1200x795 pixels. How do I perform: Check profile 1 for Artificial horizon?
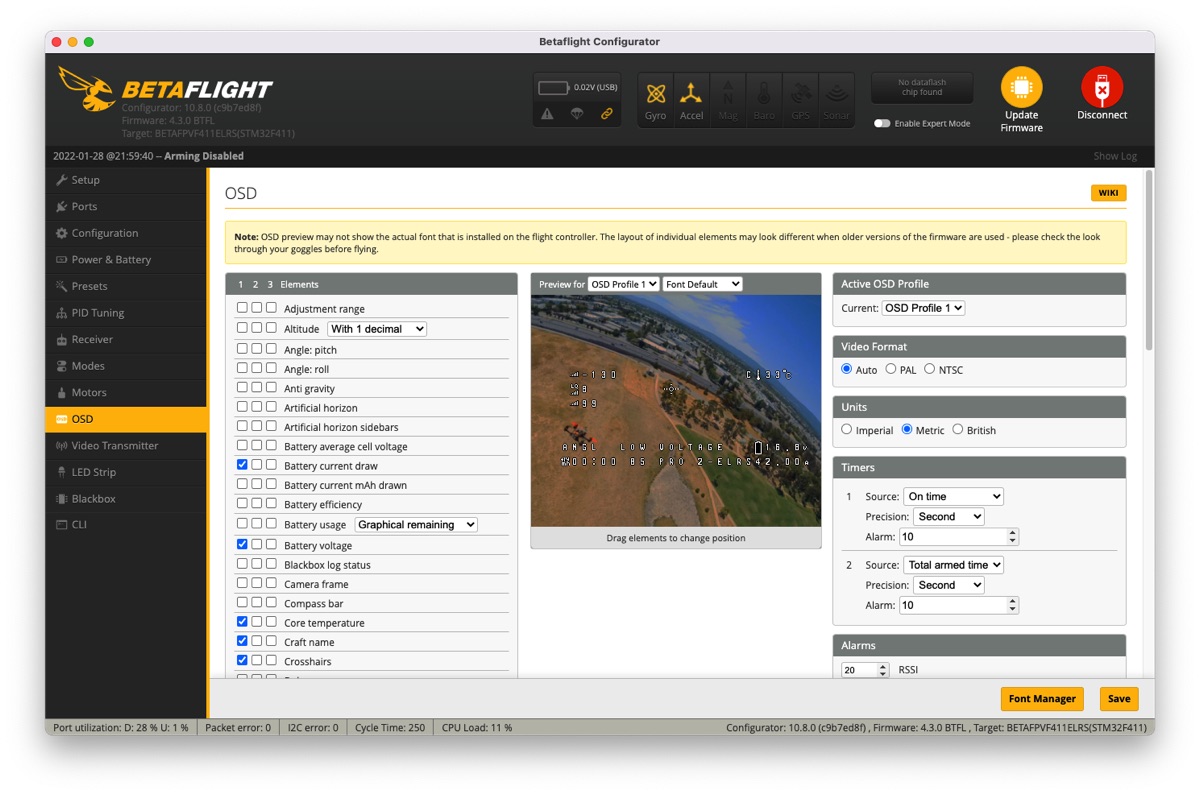242,407
